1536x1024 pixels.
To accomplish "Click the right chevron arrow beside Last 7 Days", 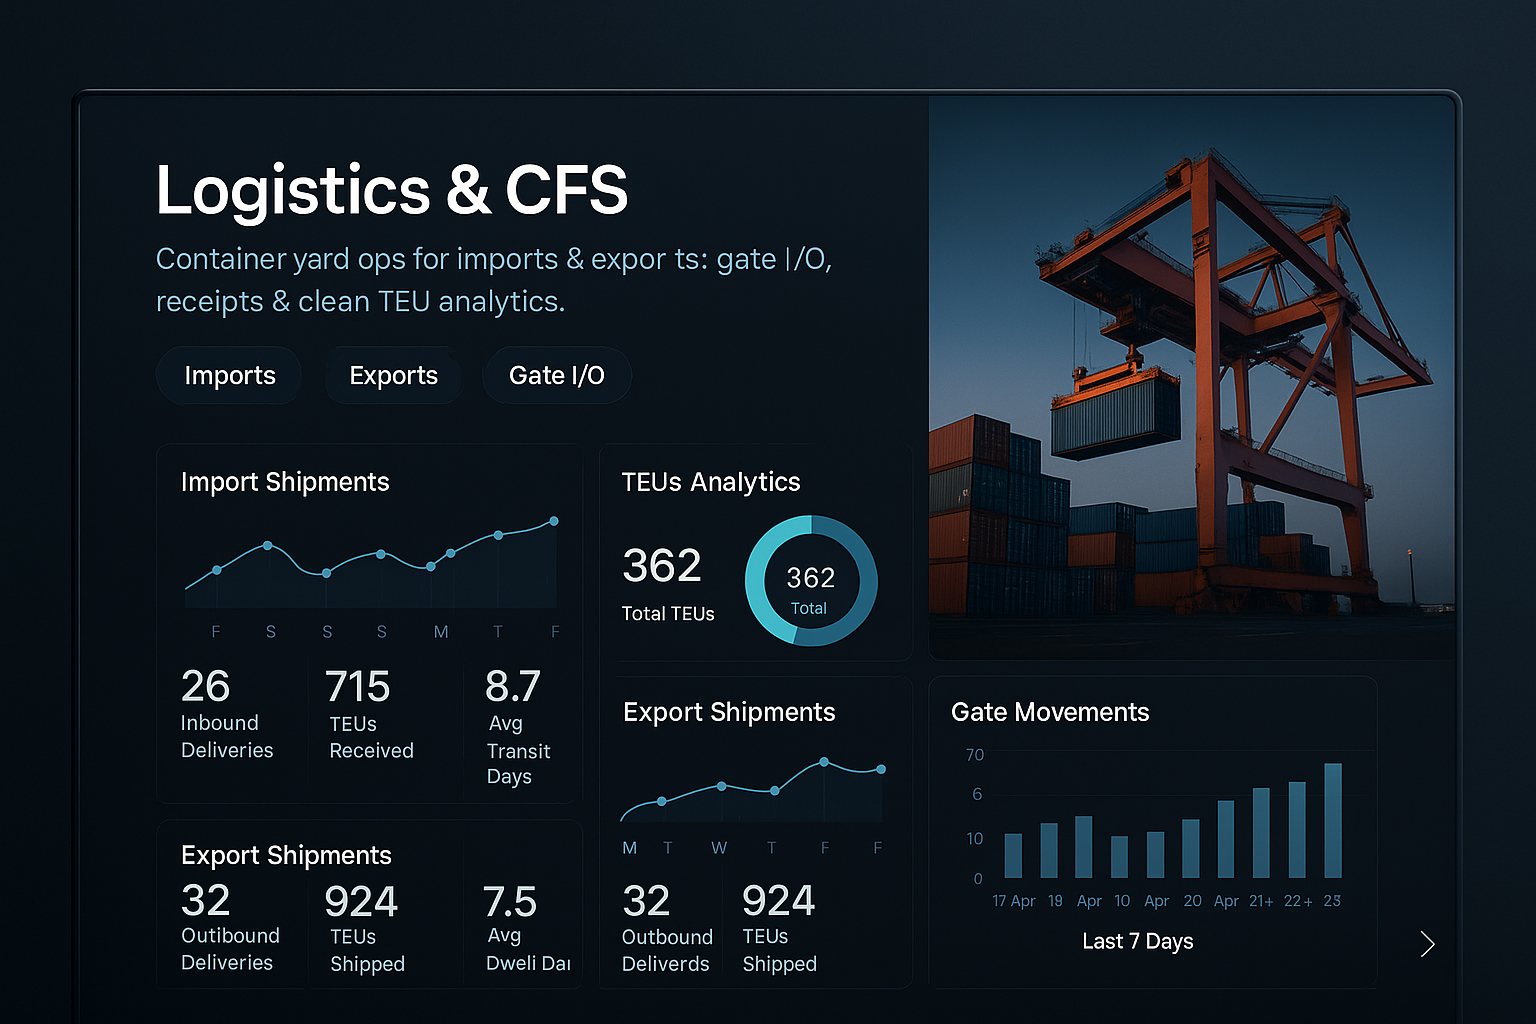I will coord(1427,944).
